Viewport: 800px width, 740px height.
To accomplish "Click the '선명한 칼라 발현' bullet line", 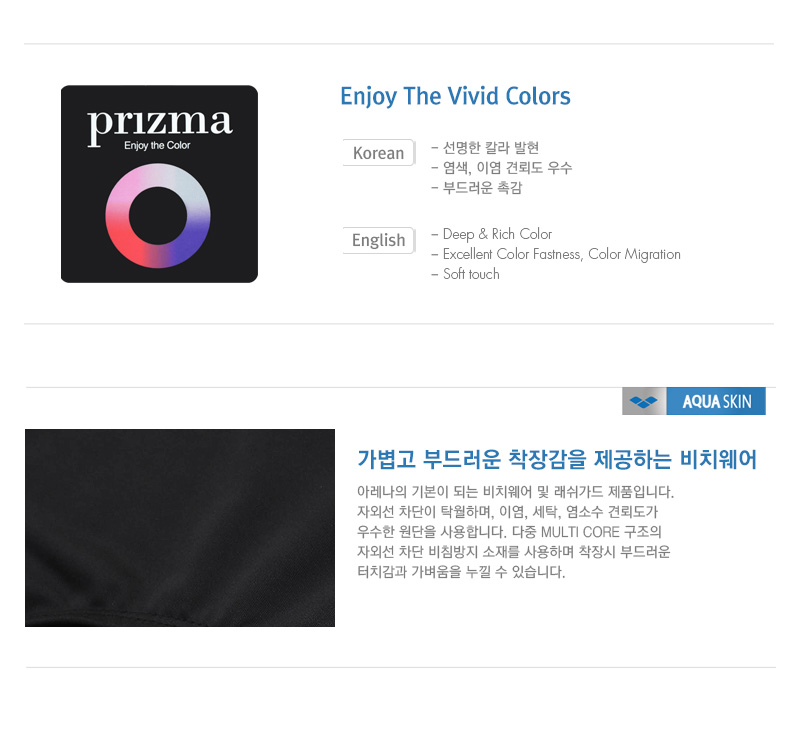I will [x=485, y=148].
